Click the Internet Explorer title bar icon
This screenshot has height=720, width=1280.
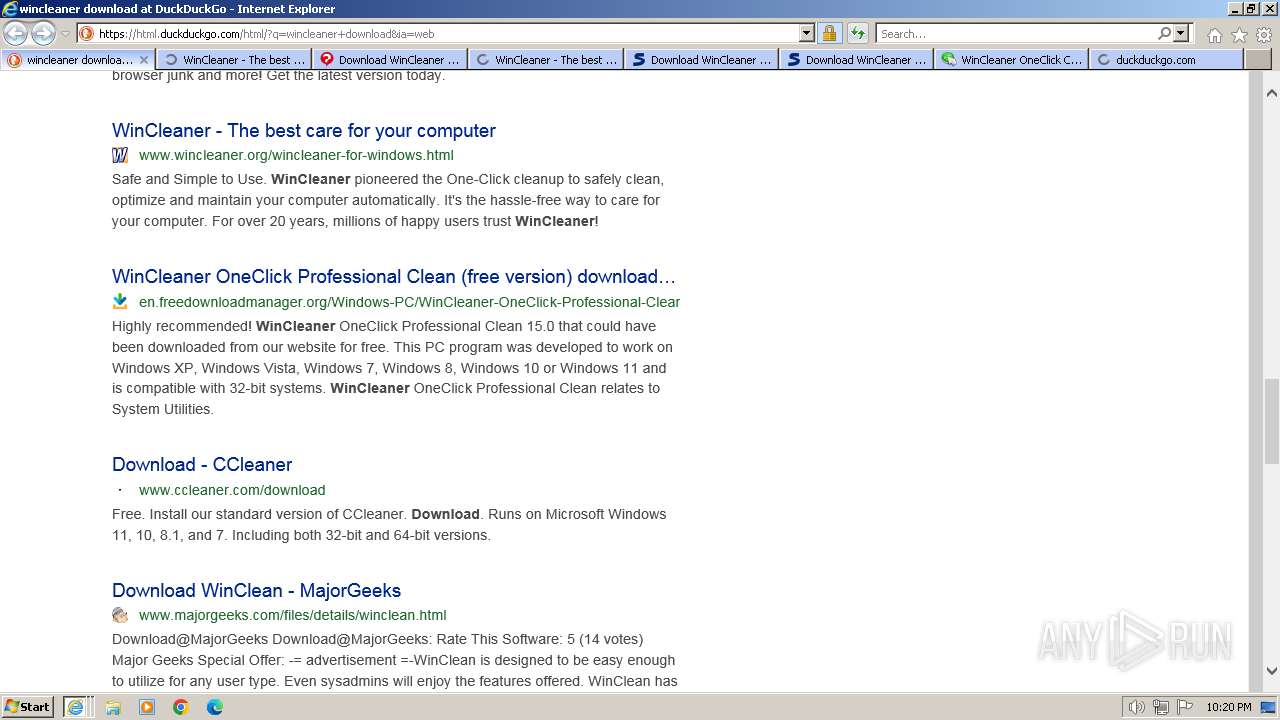click(x=10, y=9)
